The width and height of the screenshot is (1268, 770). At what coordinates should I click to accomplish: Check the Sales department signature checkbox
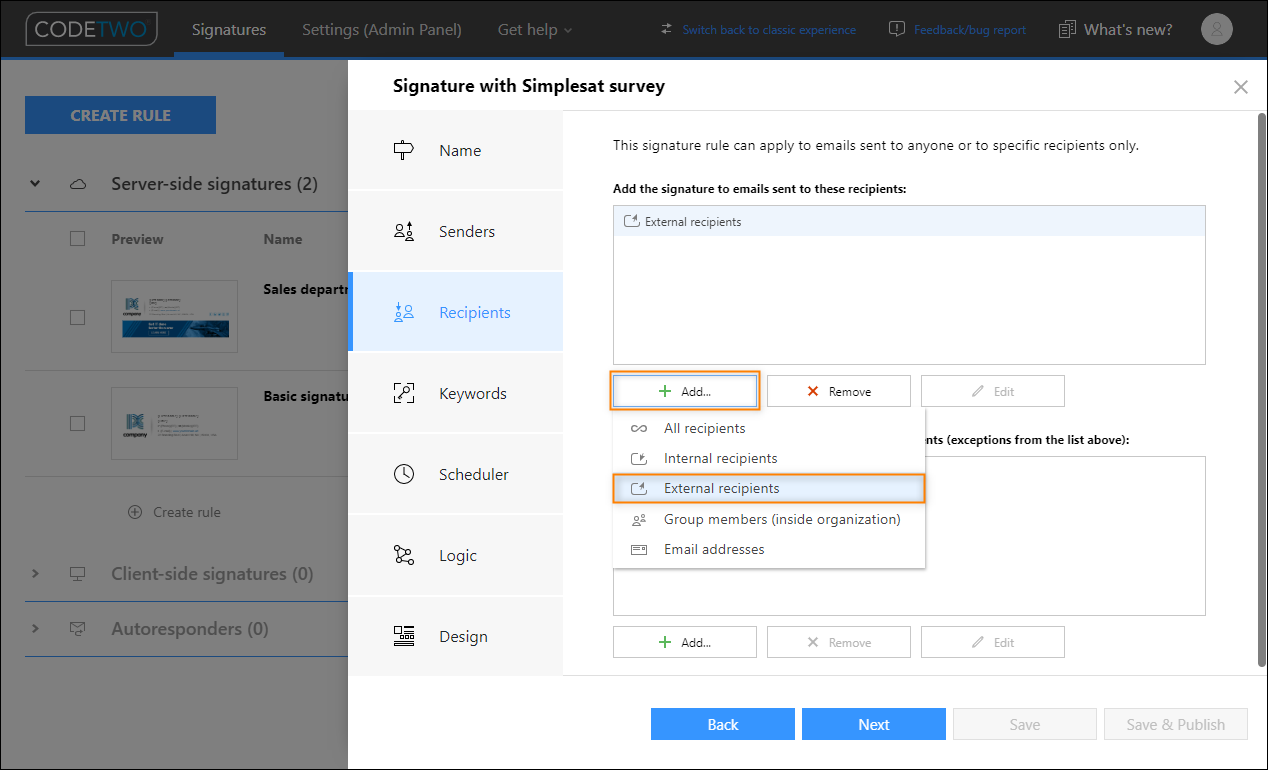click(x=77, y=317)
